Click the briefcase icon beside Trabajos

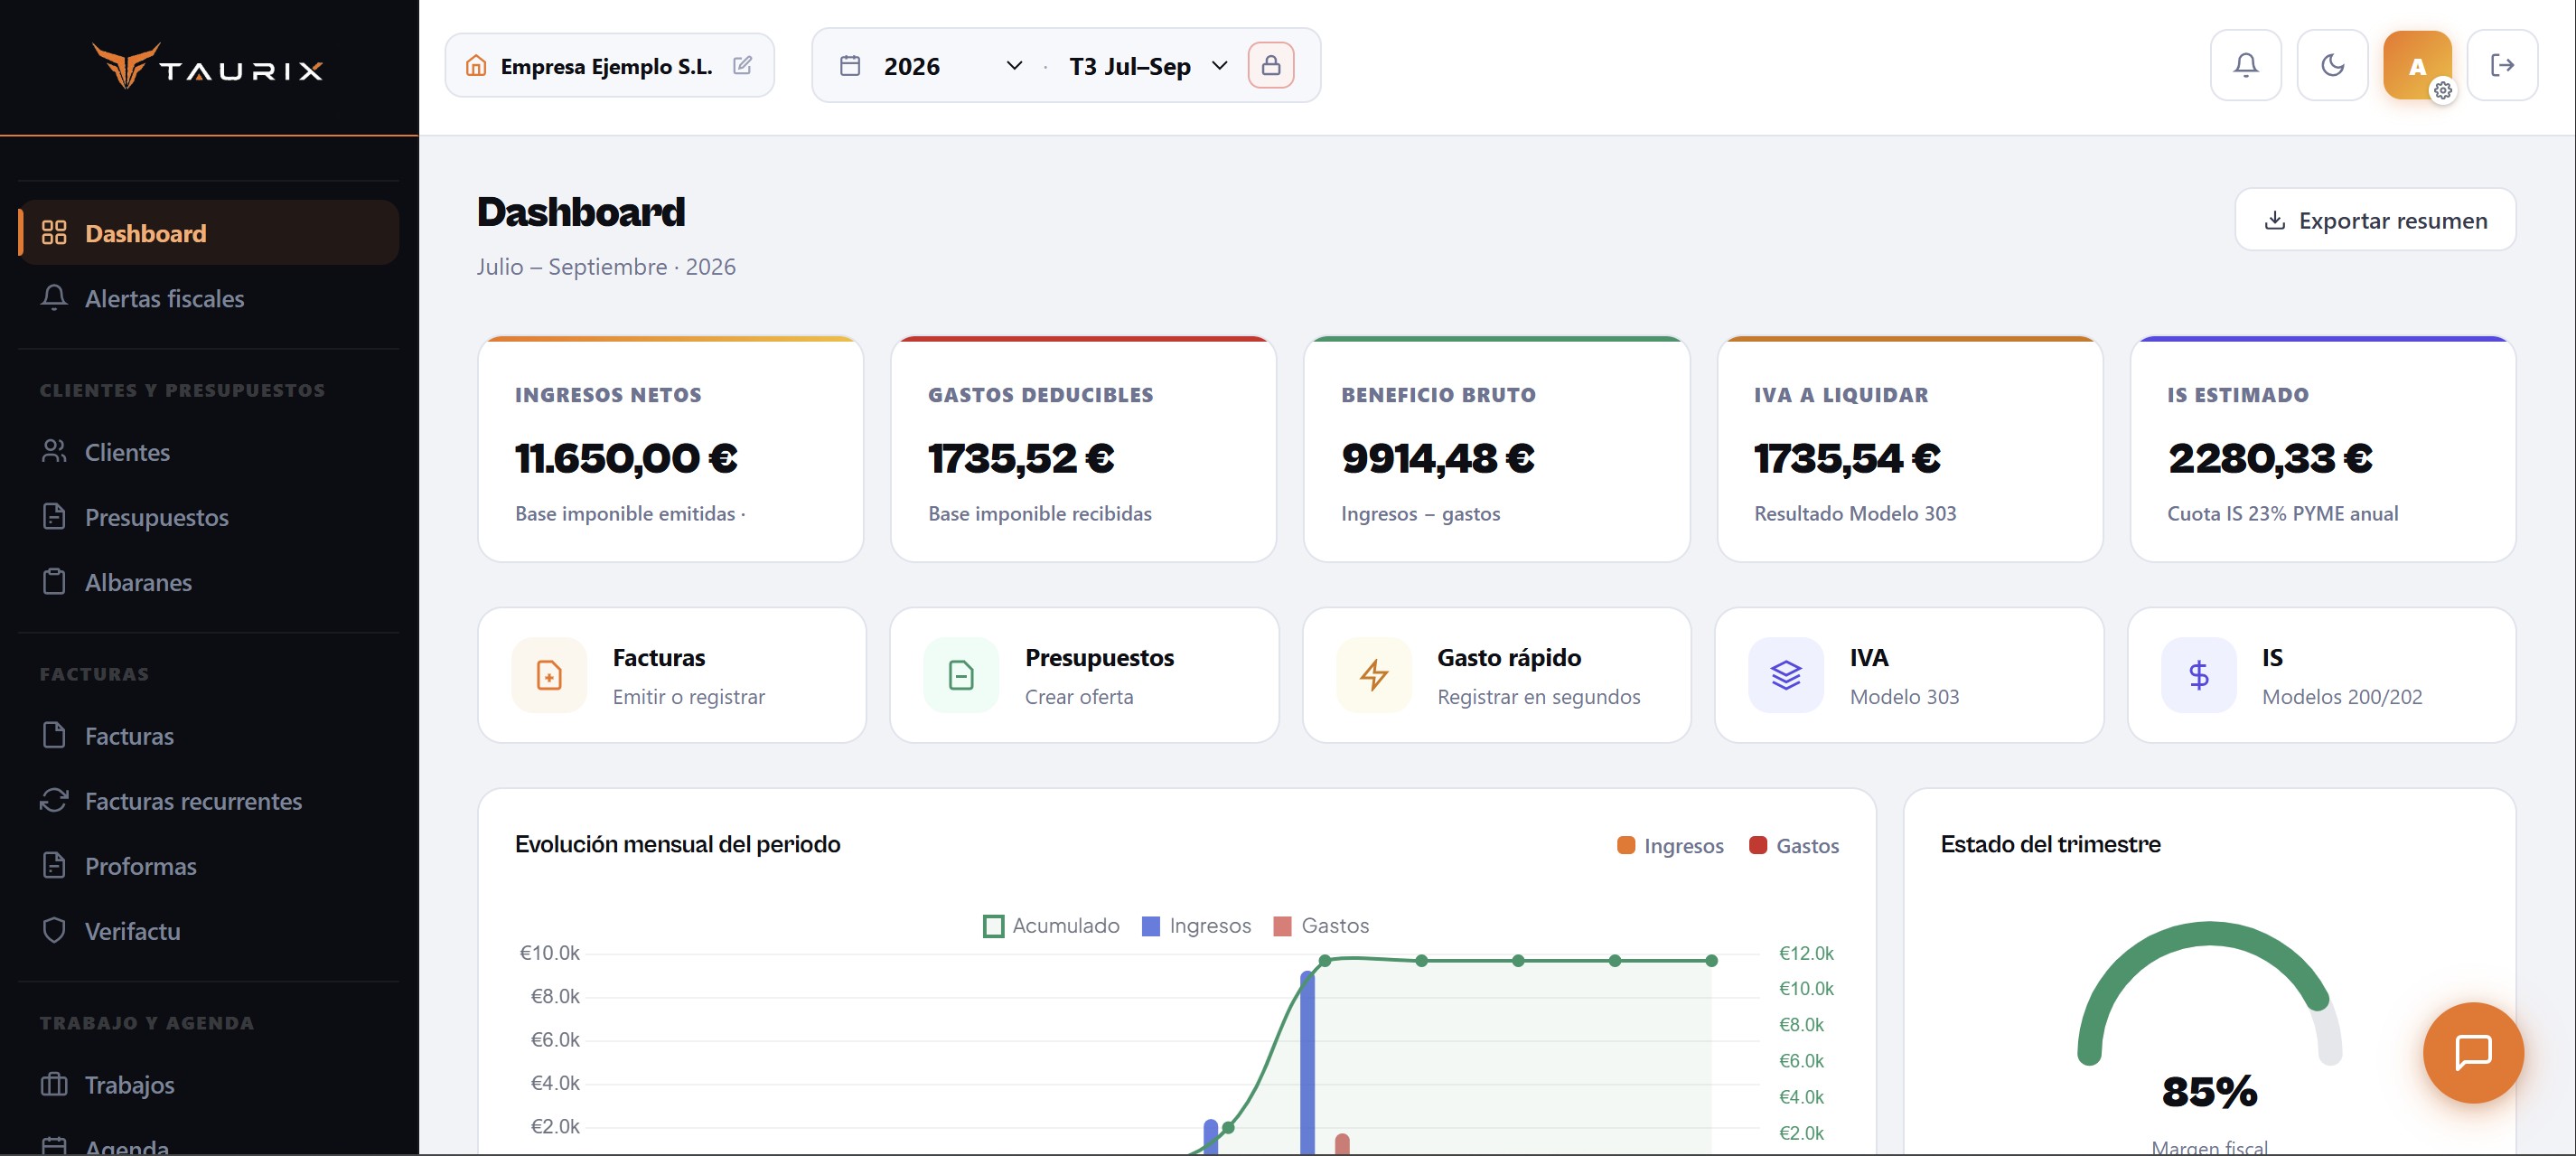(x=54, y=1084)
